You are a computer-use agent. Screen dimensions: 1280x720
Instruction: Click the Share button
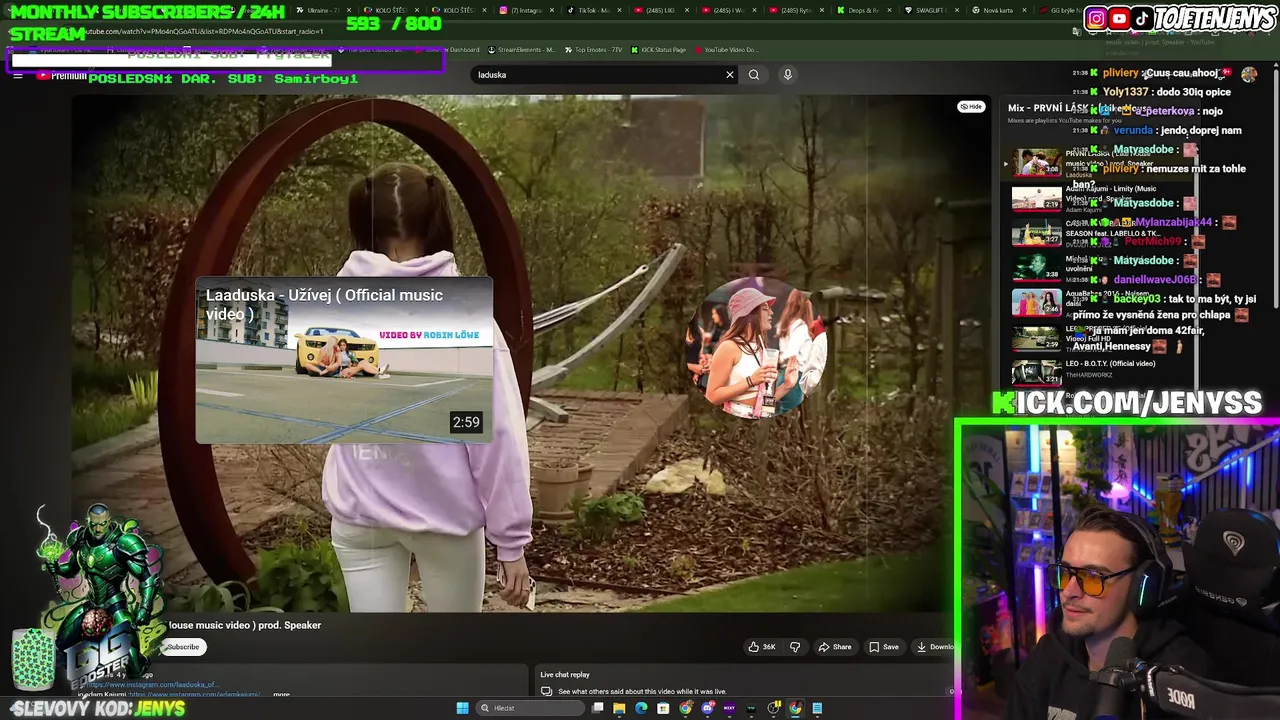[x=835, y=647]
